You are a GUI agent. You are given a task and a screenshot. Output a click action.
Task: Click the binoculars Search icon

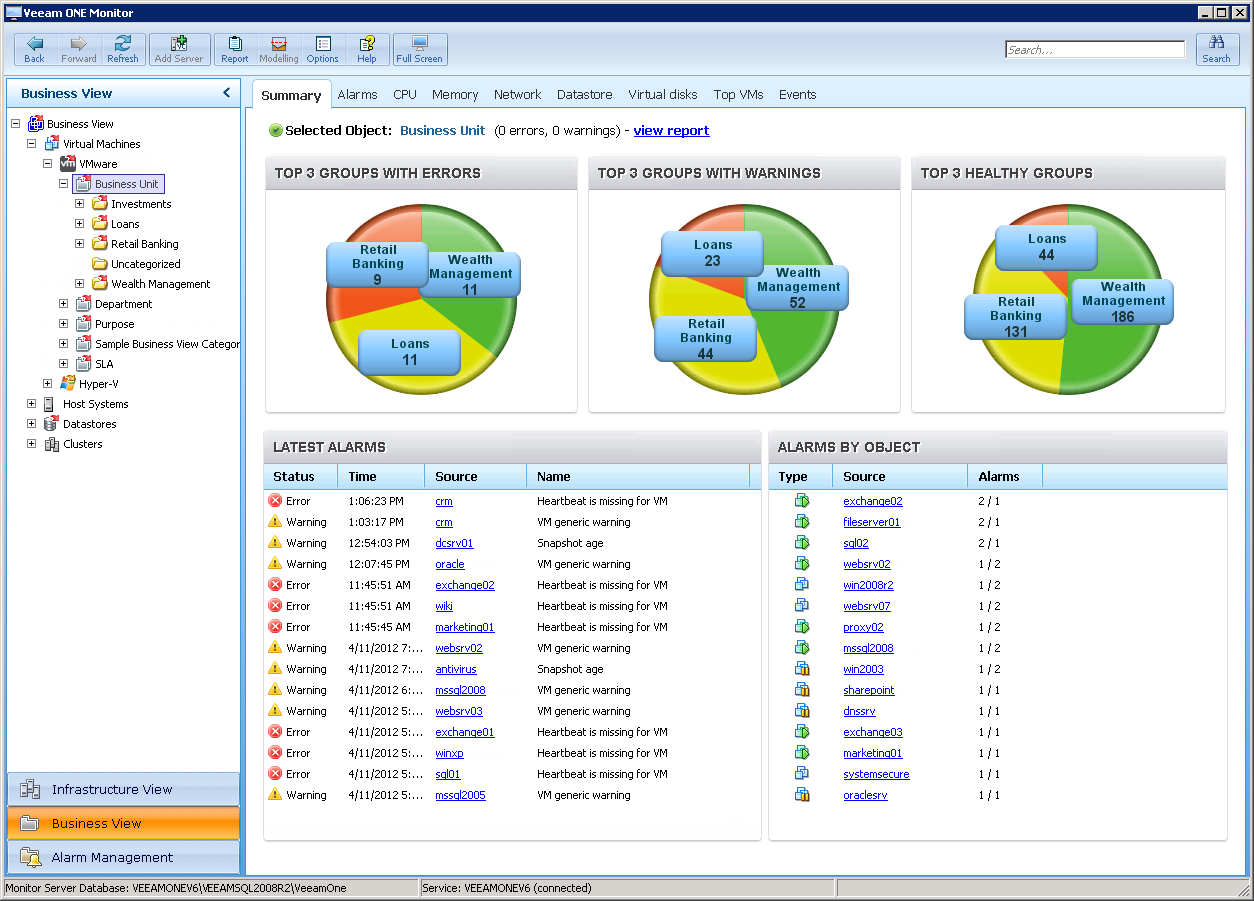1216,49
